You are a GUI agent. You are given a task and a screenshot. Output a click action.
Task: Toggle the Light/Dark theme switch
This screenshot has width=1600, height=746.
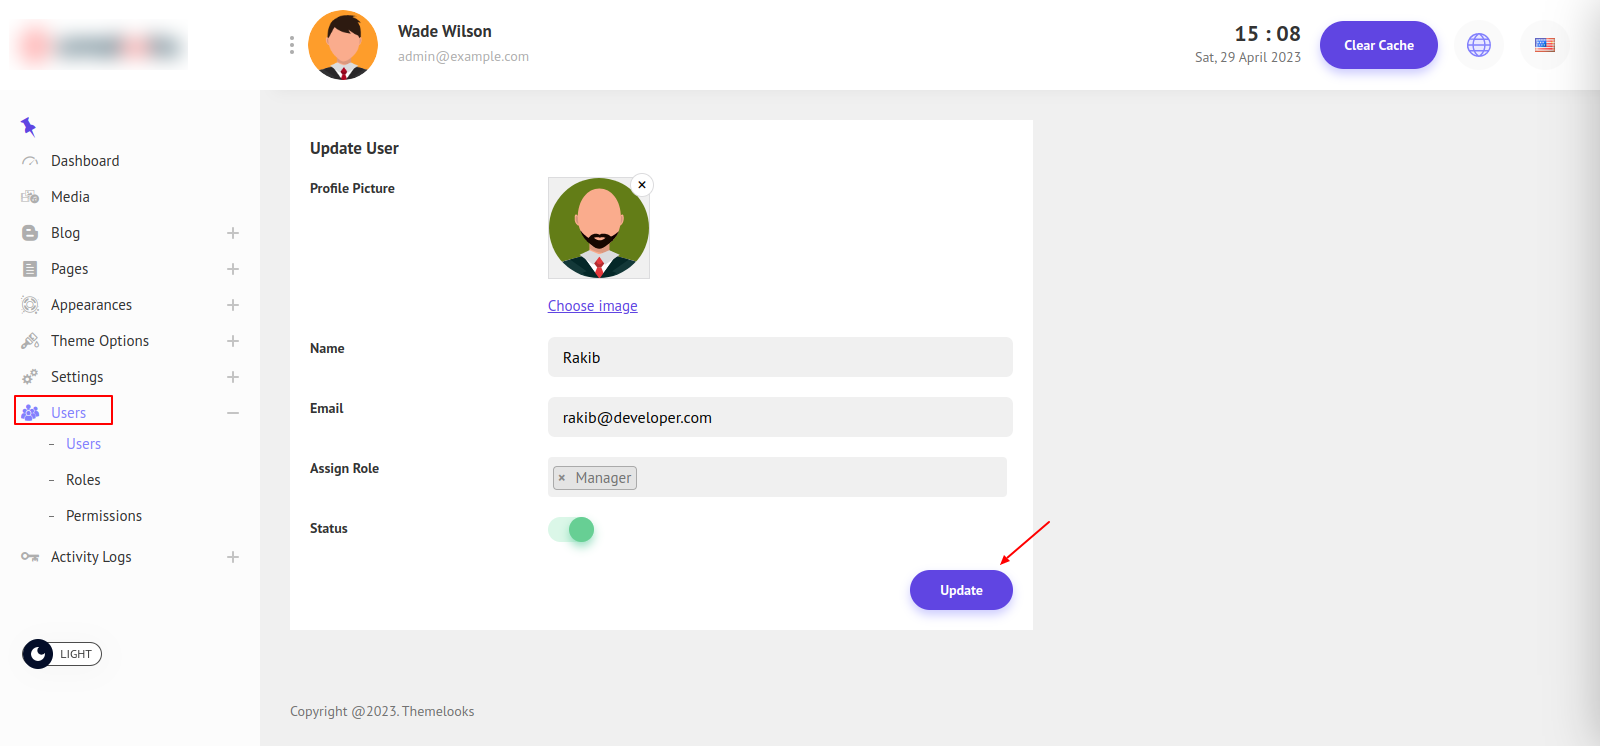(62, 654)
